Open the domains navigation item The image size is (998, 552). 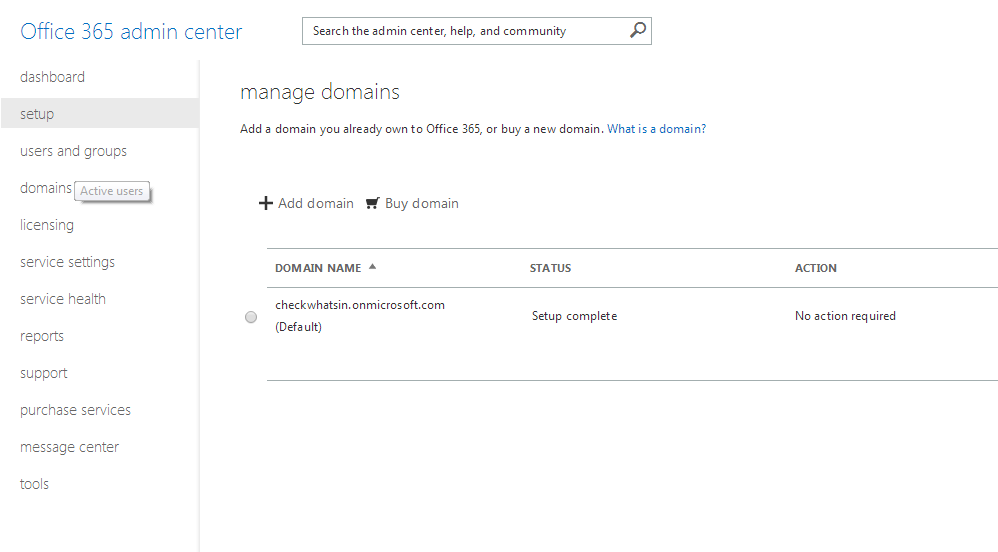46,188
